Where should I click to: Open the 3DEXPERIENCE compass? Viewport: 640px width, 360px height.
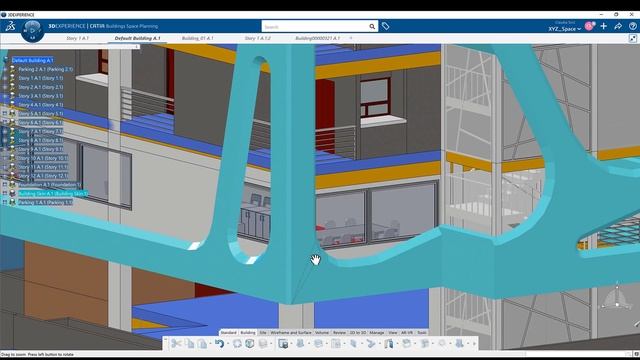tap(32, 31)
